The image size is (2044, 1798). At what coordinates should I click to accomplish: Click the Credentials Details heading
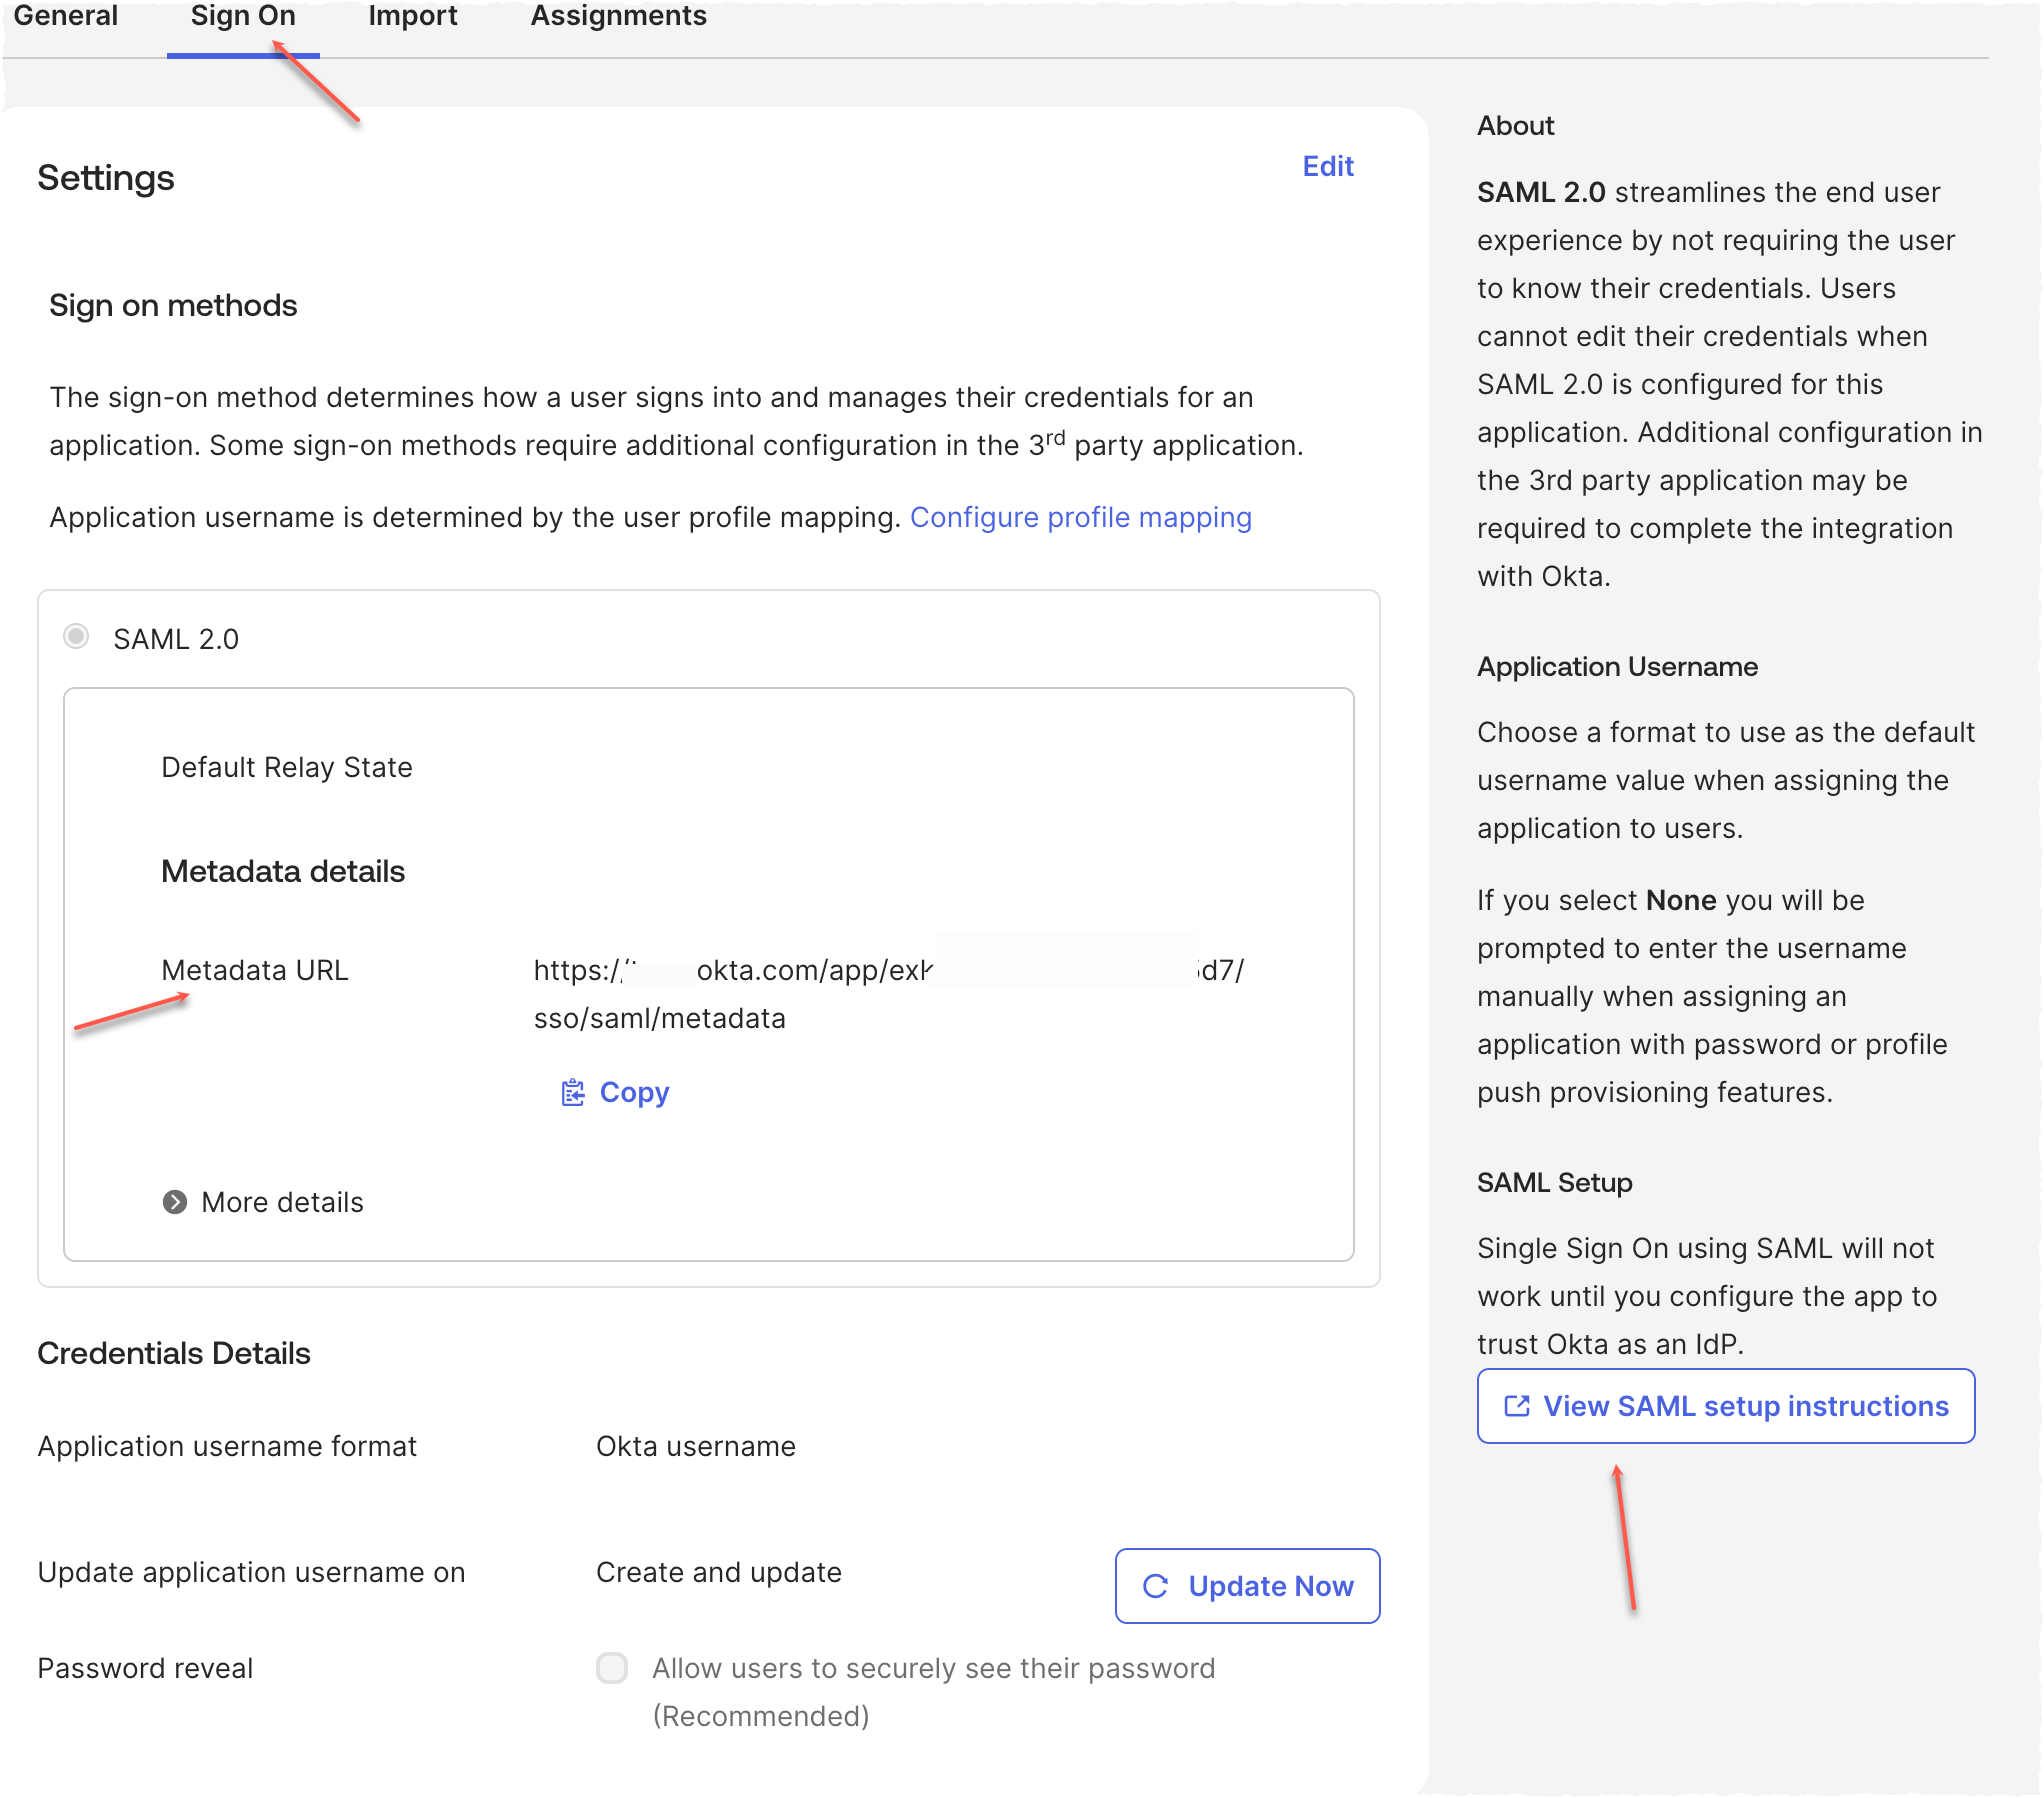coord(174,1353)
